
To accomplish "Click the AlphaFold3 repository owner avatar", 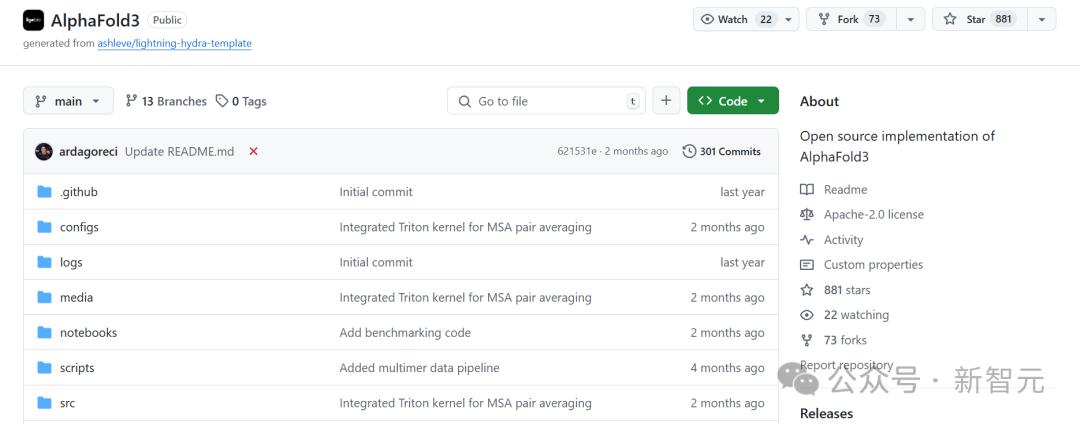I will pos(33,20).
